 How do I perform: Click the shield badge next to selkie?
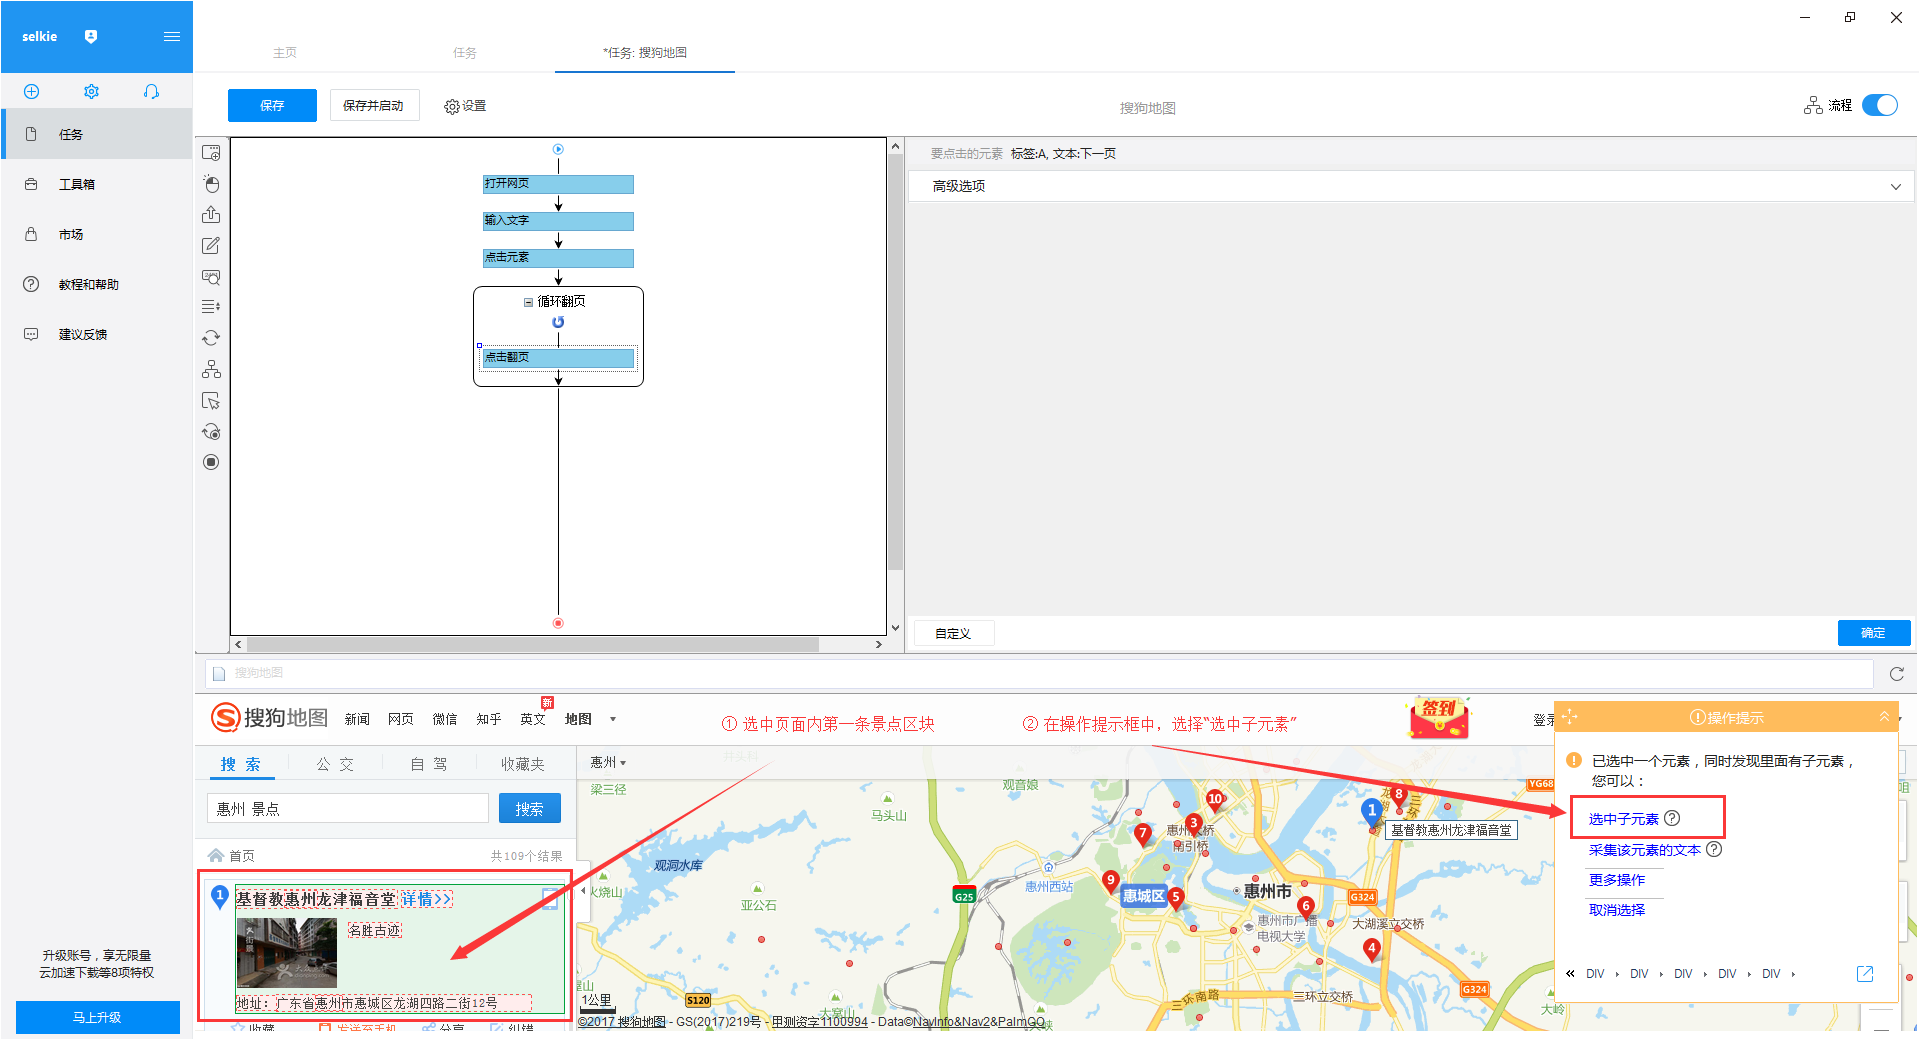tap(91, 36)
